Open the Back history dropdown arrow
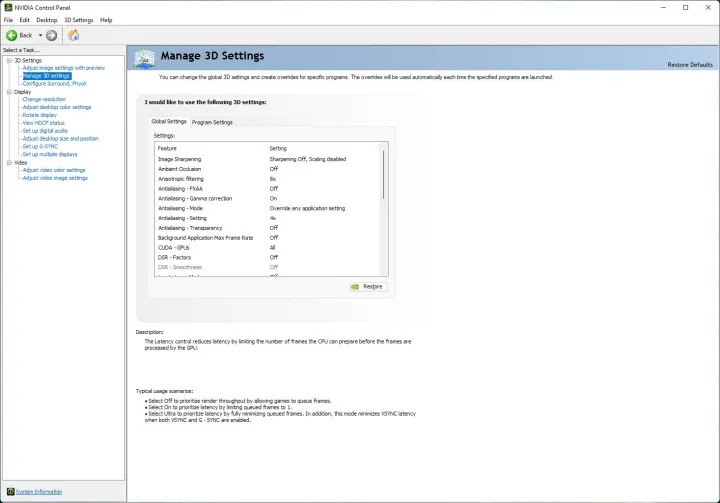 tap(40, 35)
